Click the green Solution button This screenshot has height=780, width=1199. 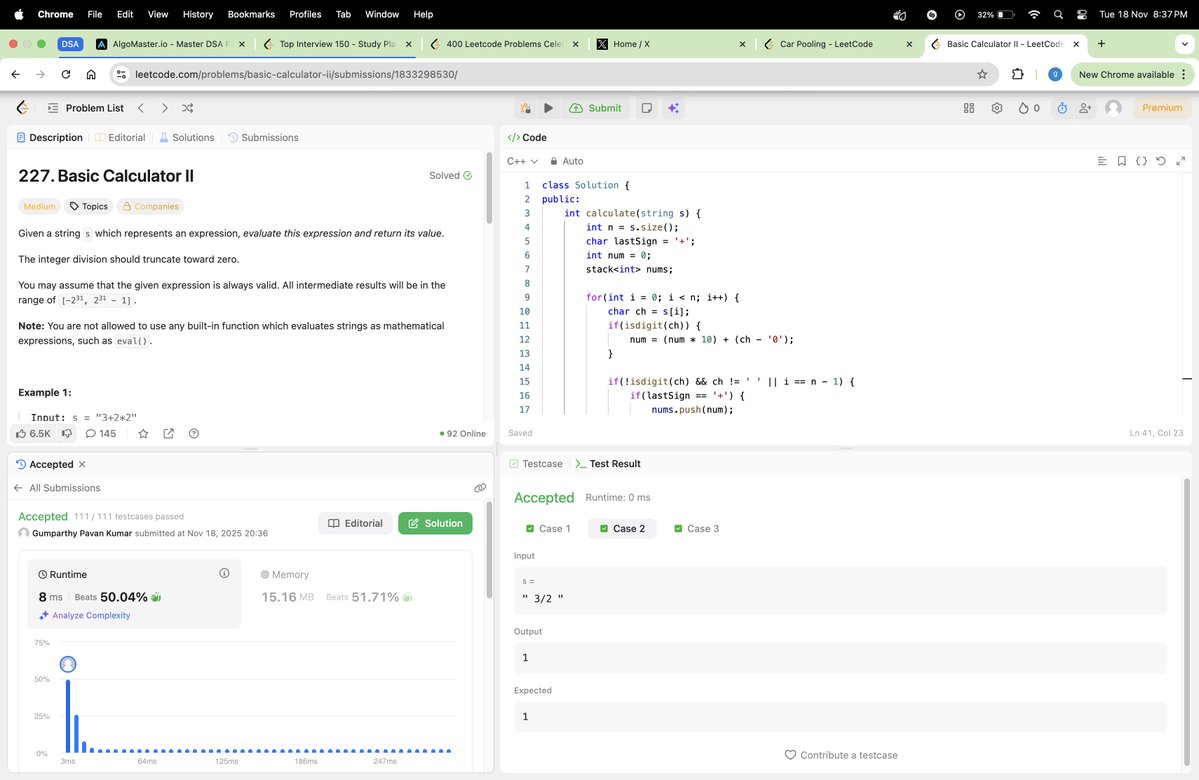pos(435,523)
